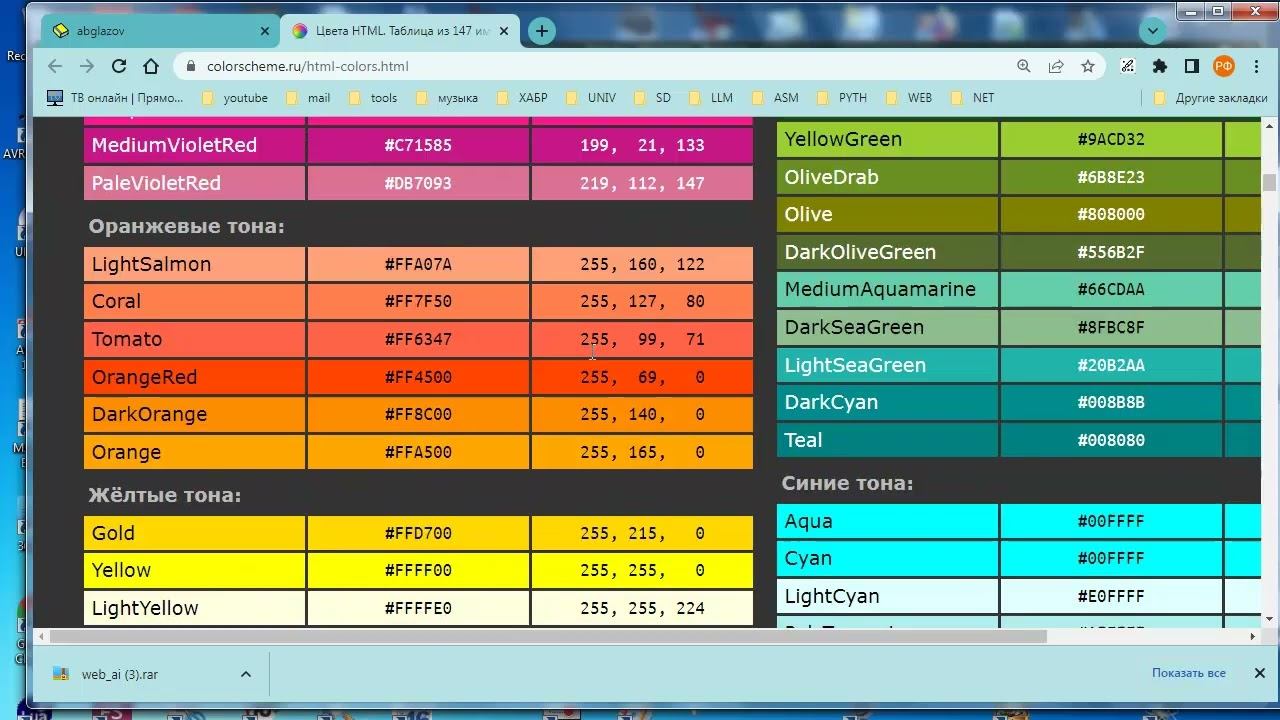Bookmark this page with star
This screenshot has height=720, width=1280.
pos(1088,66)
